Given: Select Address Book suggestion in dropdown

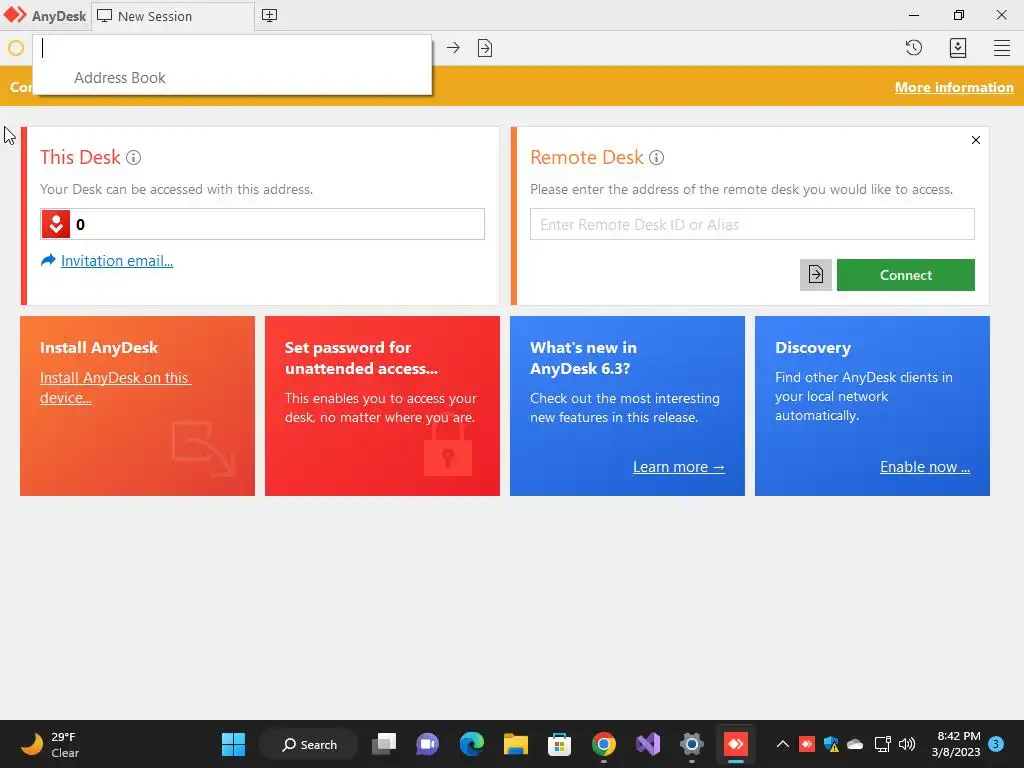Looking at the screenshot, I should point(120,78).
